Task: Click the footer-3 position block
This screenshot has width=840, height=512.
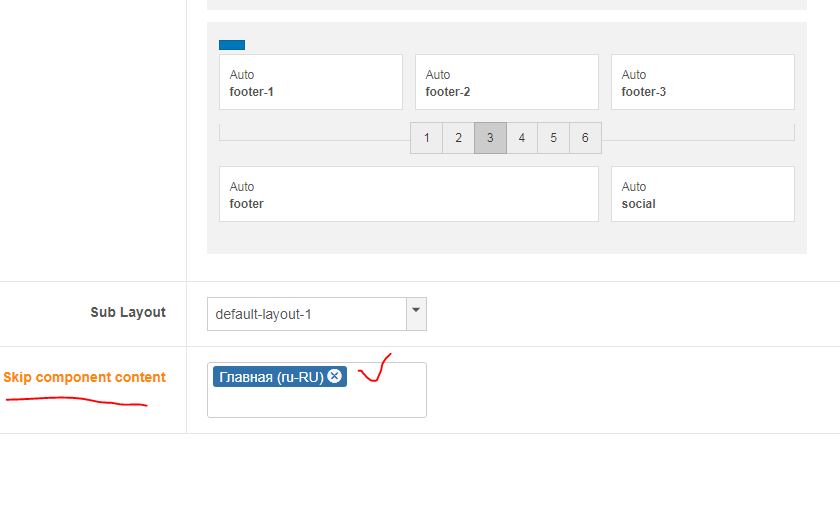Action: tap(703, 82)
